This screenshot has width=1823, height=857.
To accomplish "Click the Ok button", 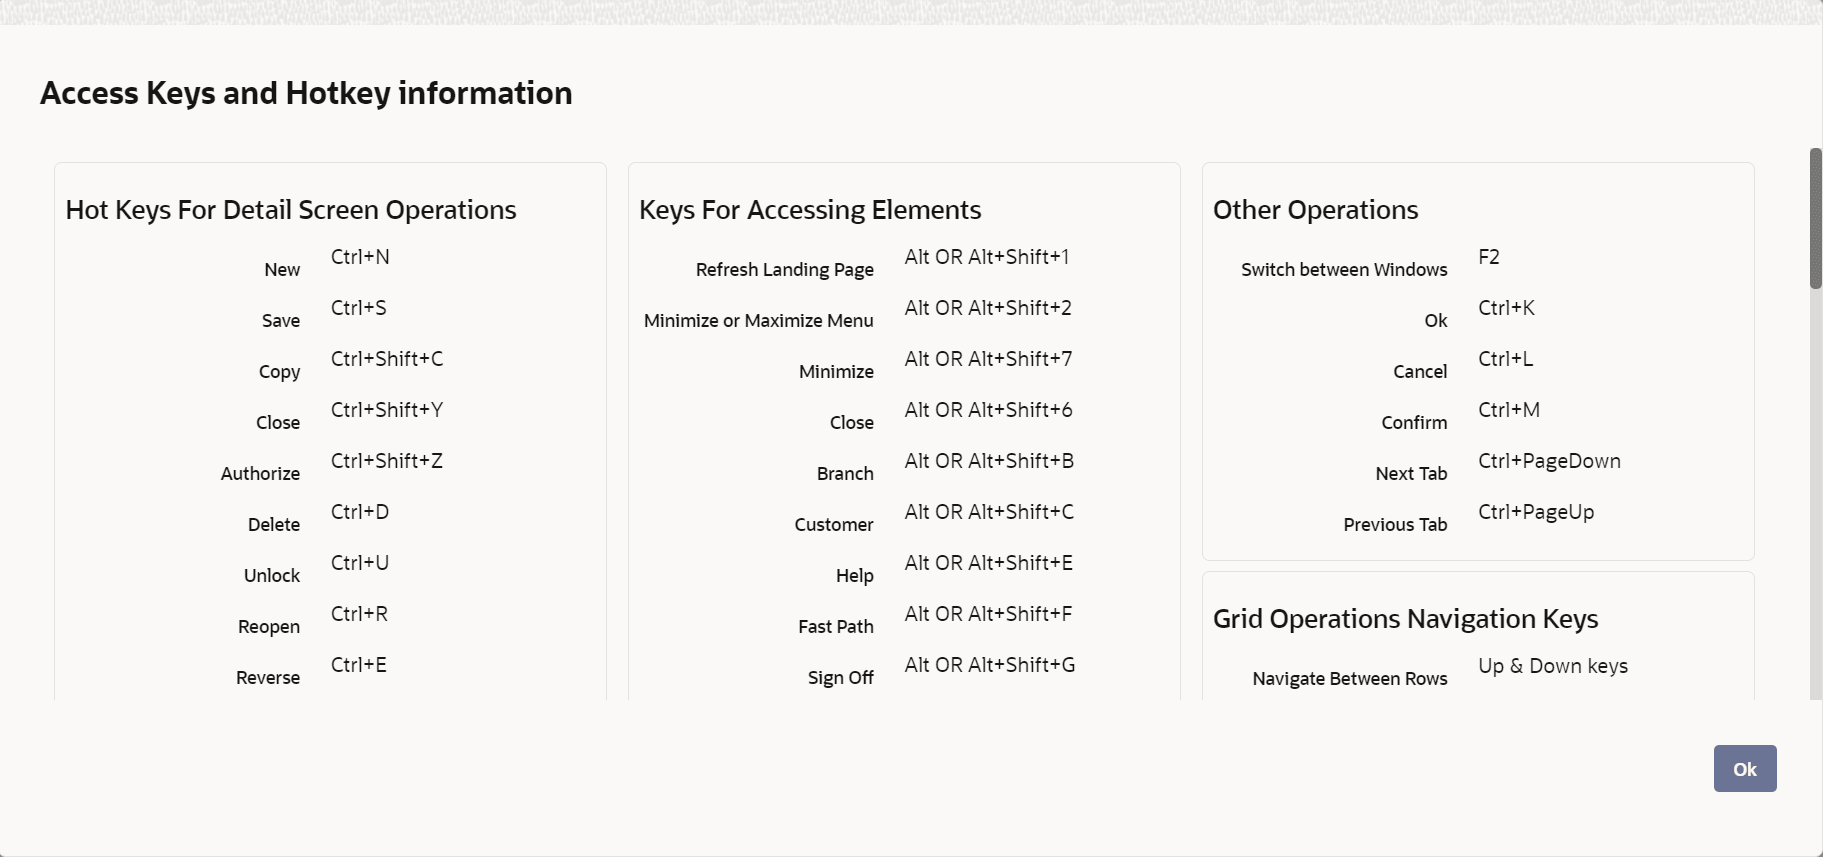I will pos(1744,769).
